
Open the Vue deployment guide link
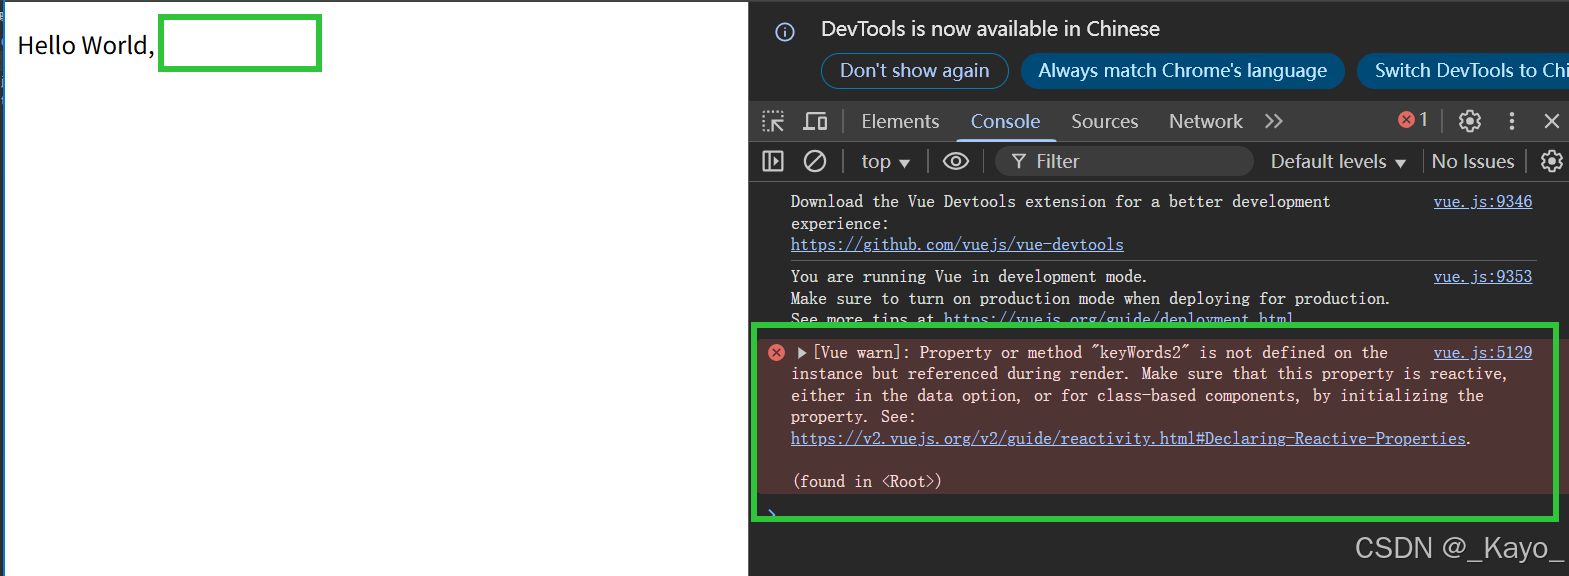pyautogui.click(x=1118, y=319)
